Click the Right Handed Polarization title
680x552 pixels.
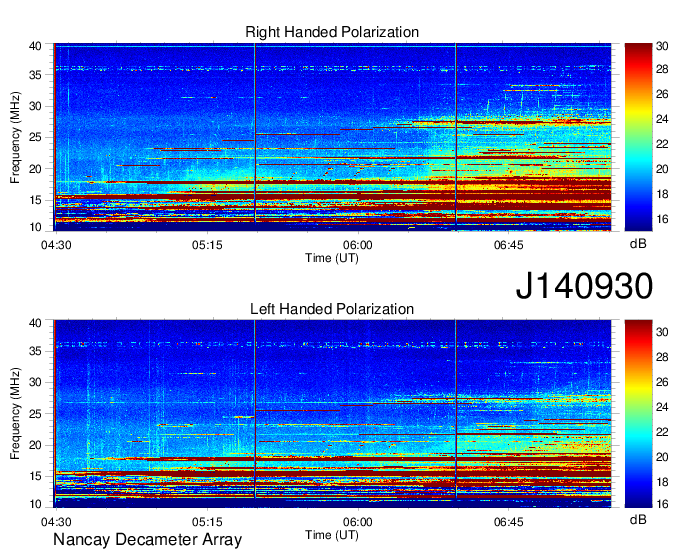click(332, 32)
